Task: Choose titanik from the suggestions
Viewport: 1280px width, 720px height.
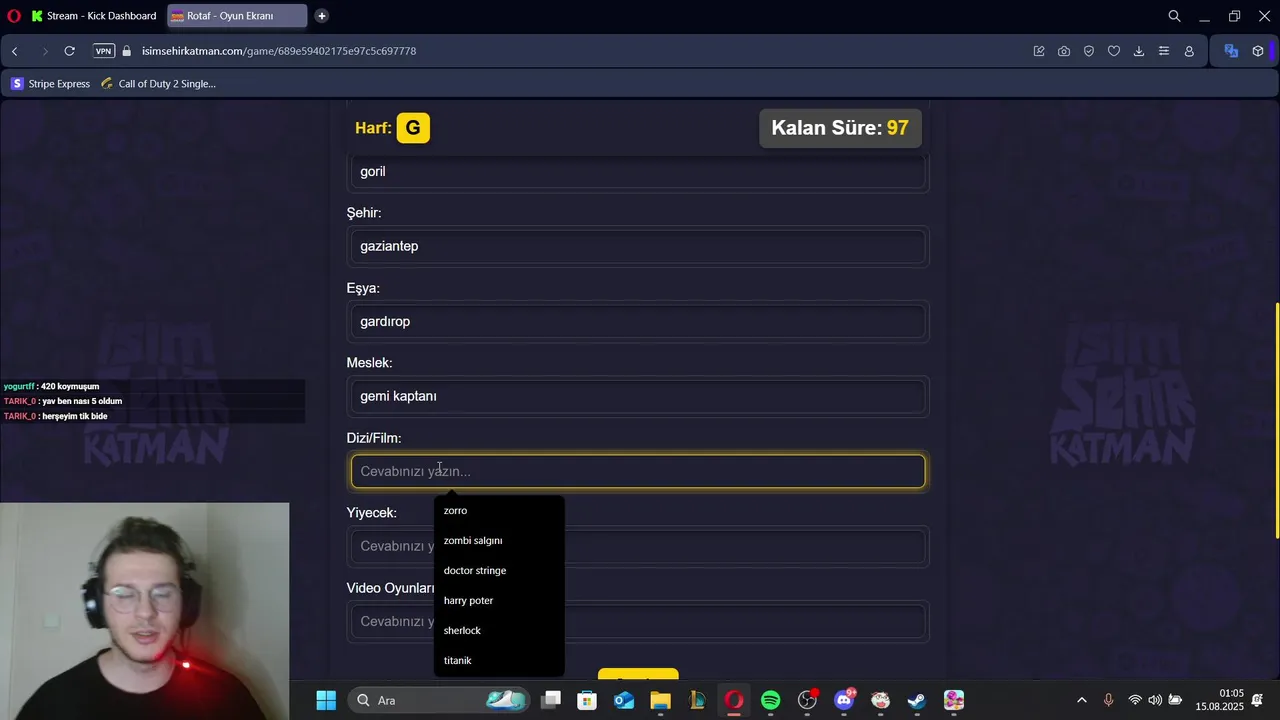Action: tap(499, 660)
